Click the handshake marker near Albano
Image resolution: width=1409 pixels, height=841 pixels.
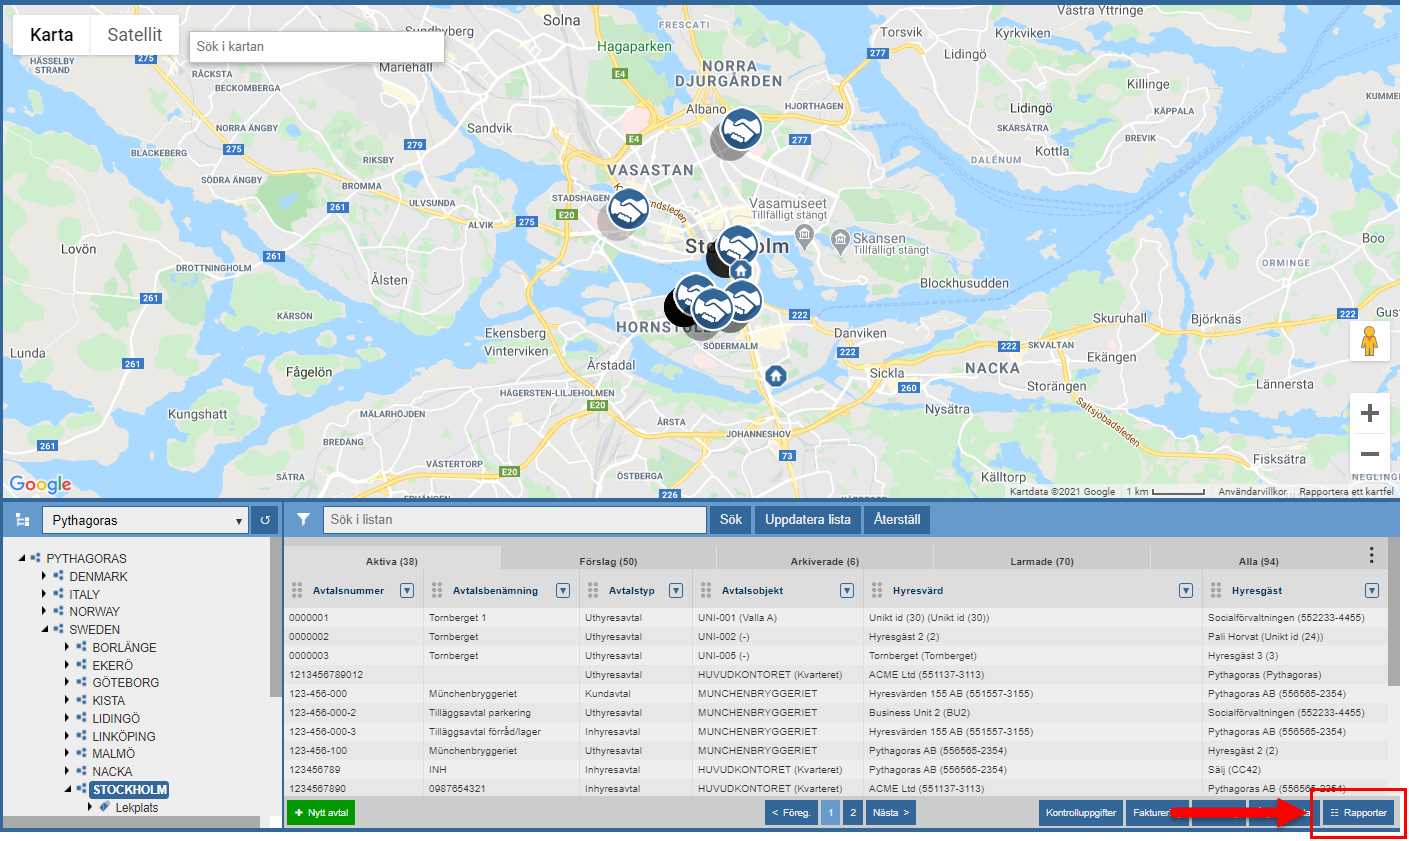coord(741,128)
